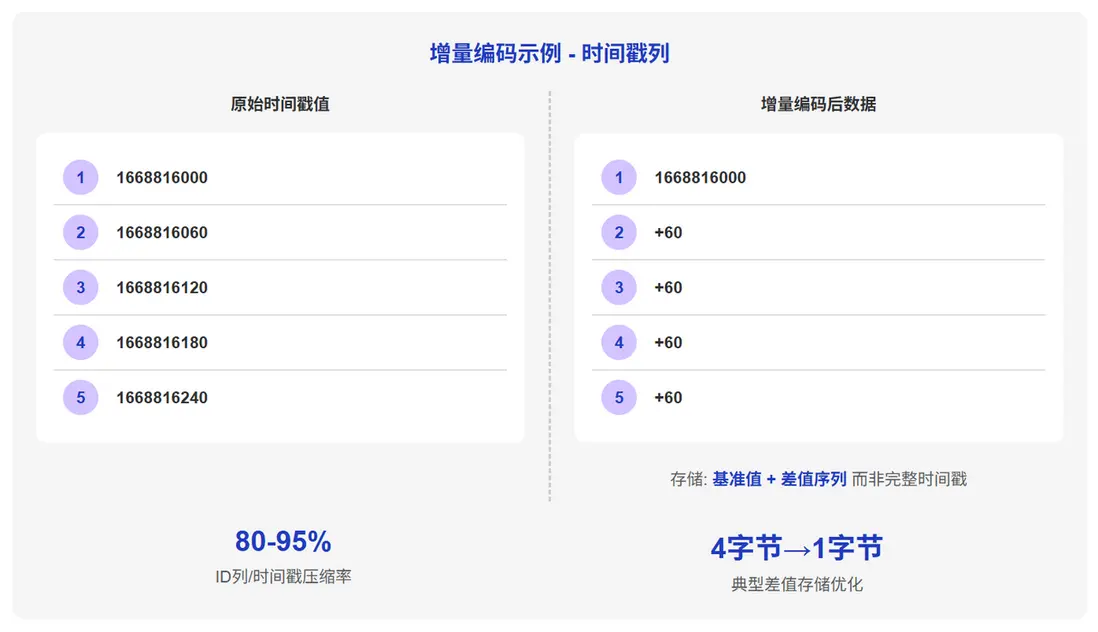Click badge 4 beside 1668816180
The height and width of the screenshot is (632, 1098).
(x=80, y=343)
